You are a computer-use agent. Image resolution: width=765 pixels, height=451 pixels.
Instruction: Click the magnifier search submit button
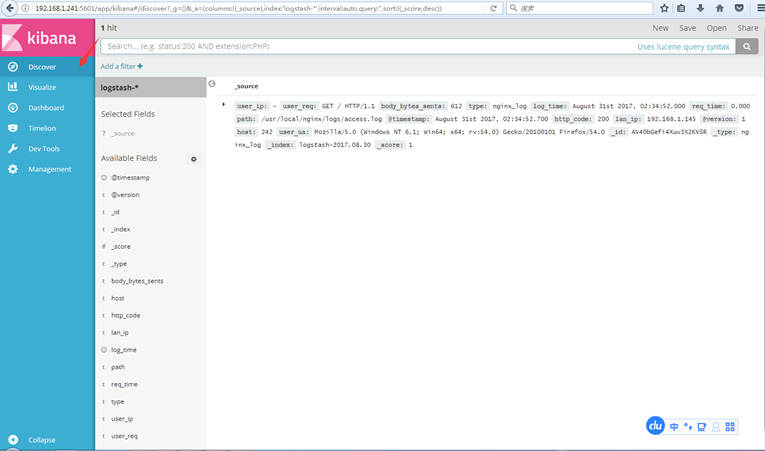coord(747,46)
